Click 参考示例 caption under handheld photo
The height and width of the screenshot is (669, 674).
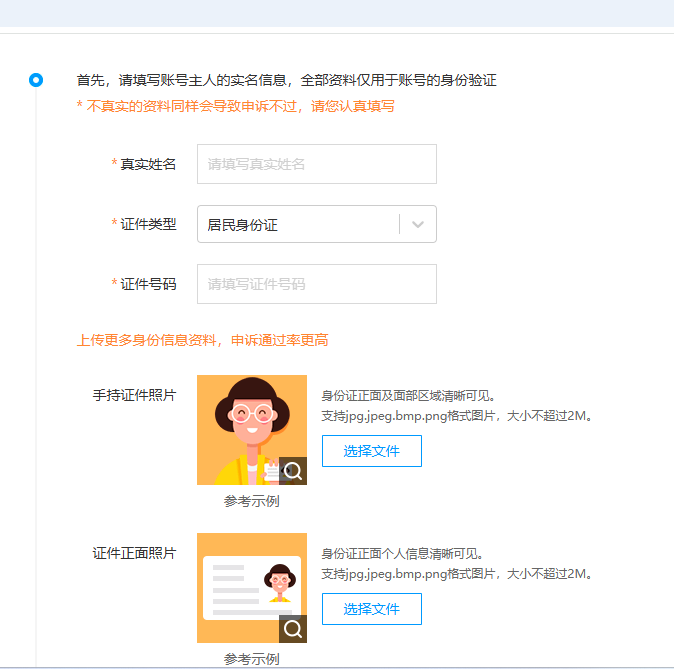(252, 501)
